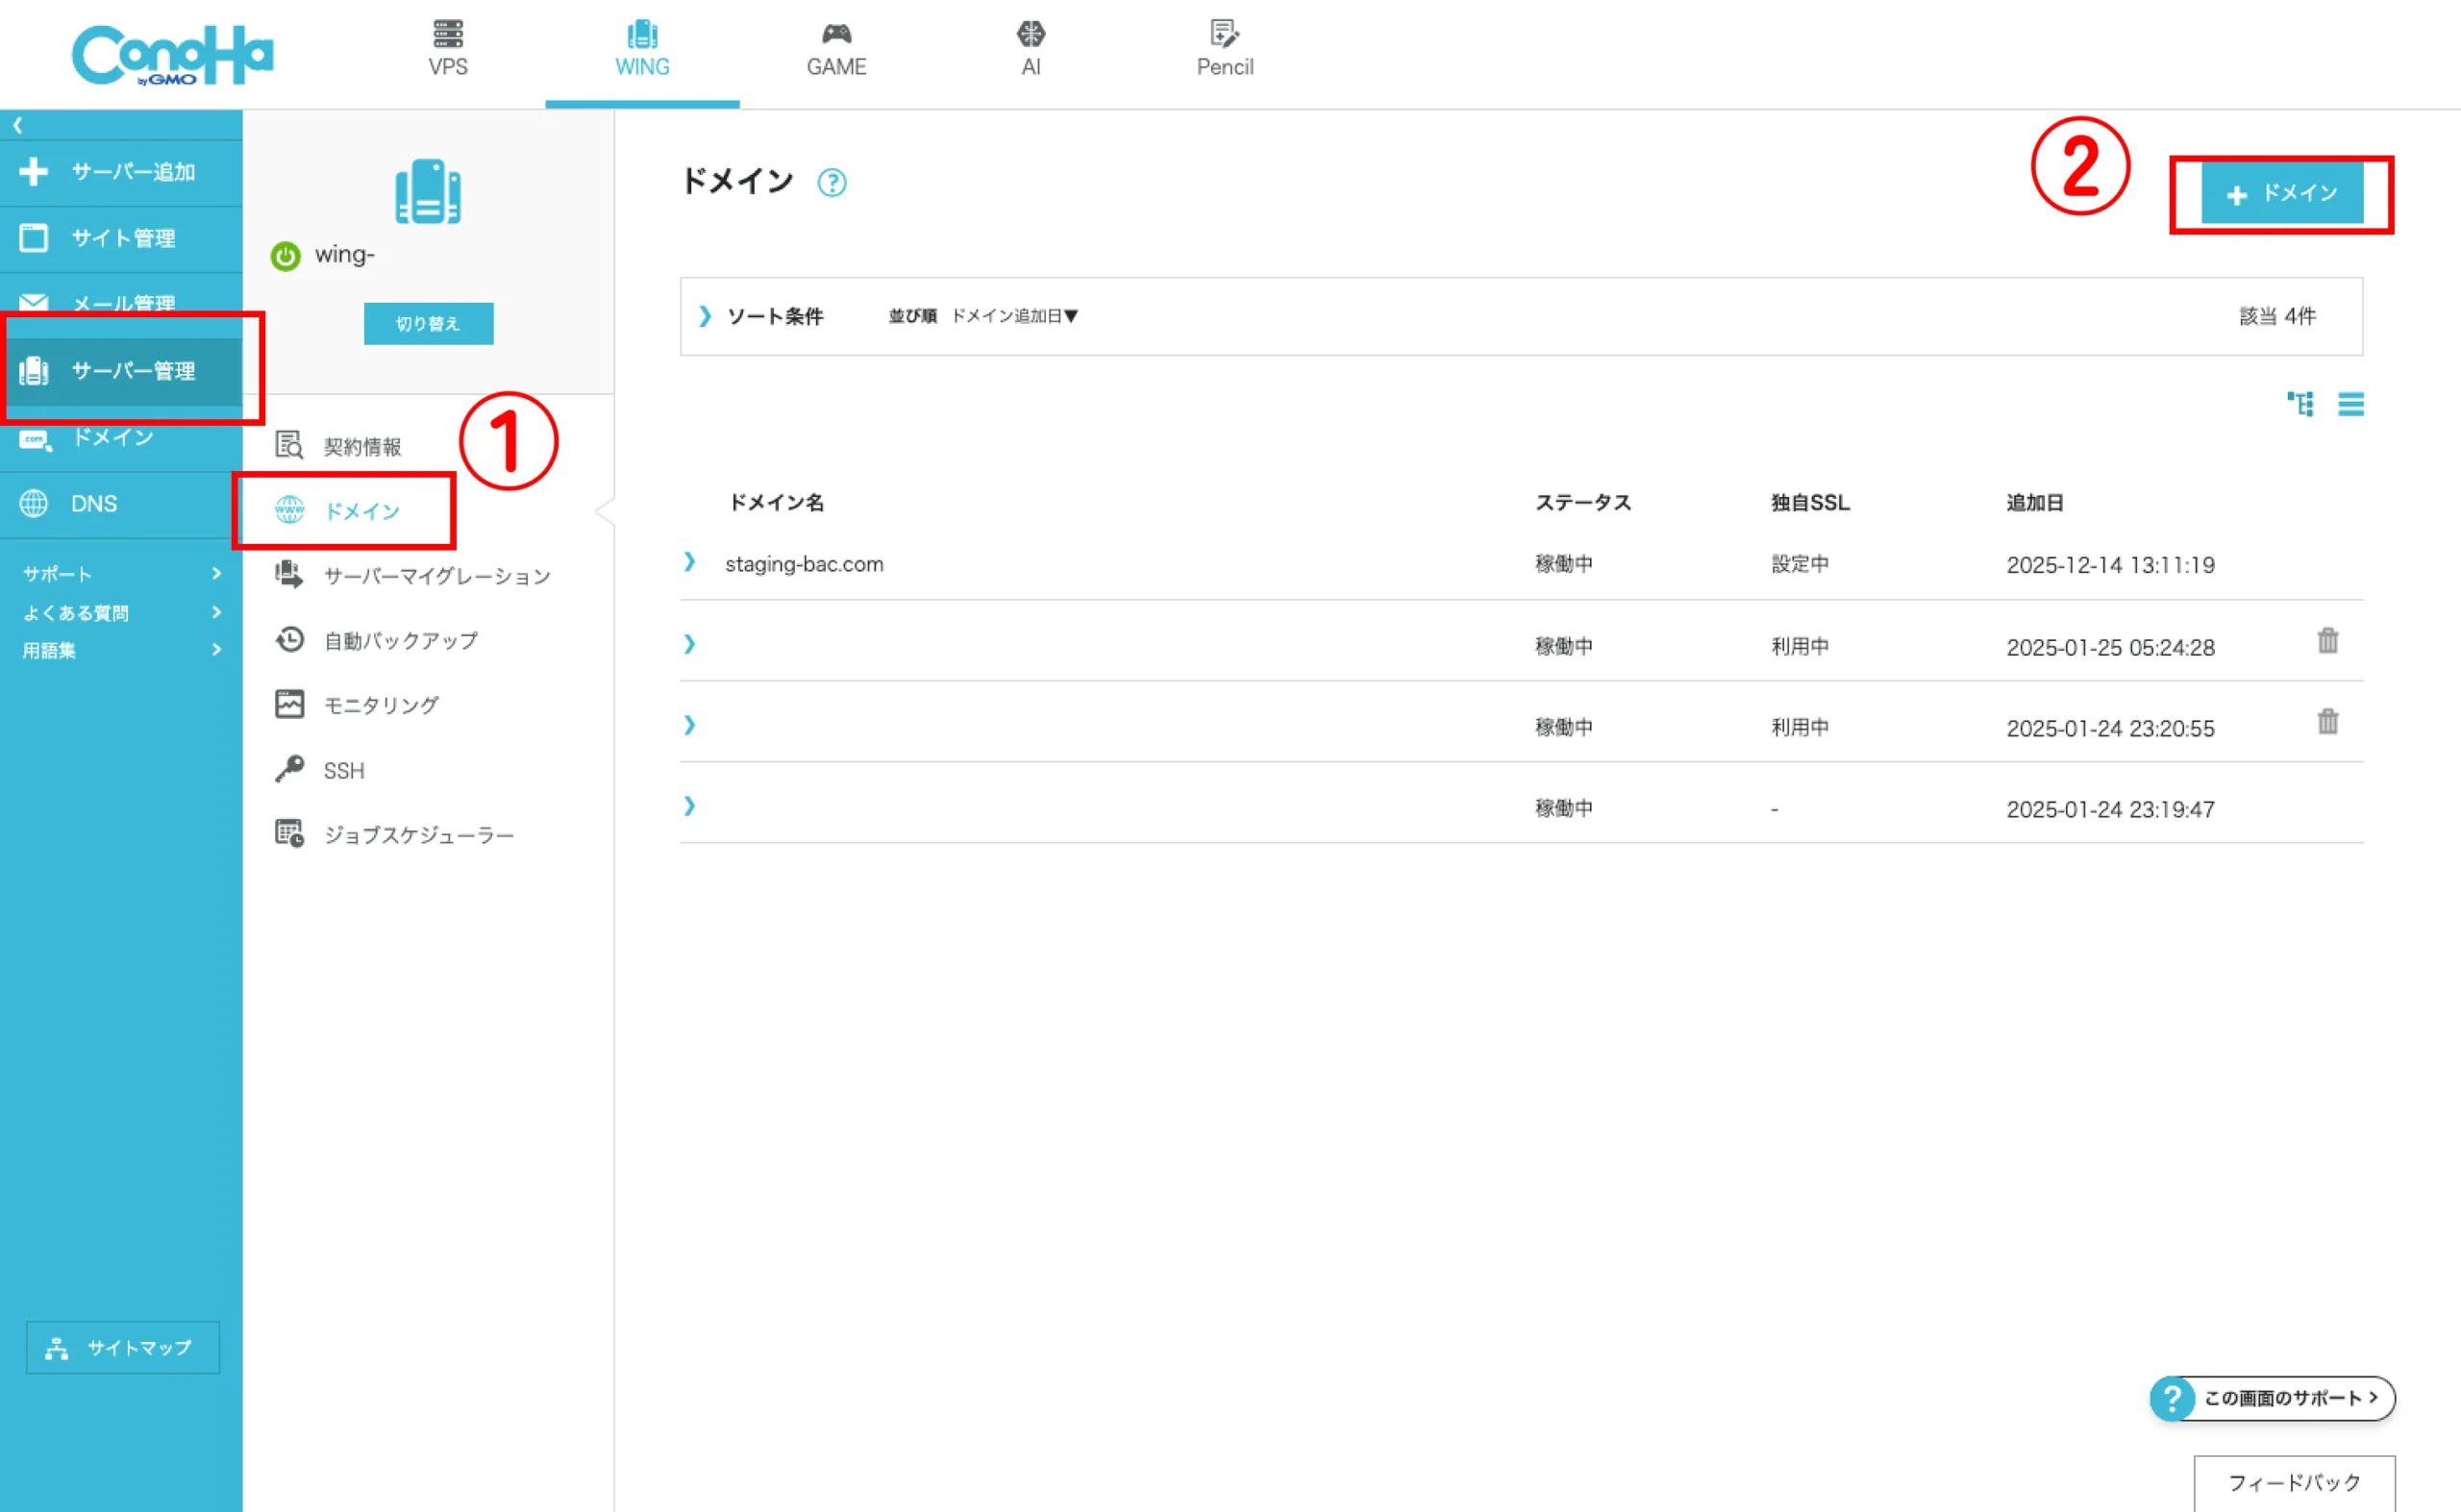Open モニタリング monitoring page
The height and width of the screenshot is (1512, 2461).
pyautogui.click(x=380, y=706)
